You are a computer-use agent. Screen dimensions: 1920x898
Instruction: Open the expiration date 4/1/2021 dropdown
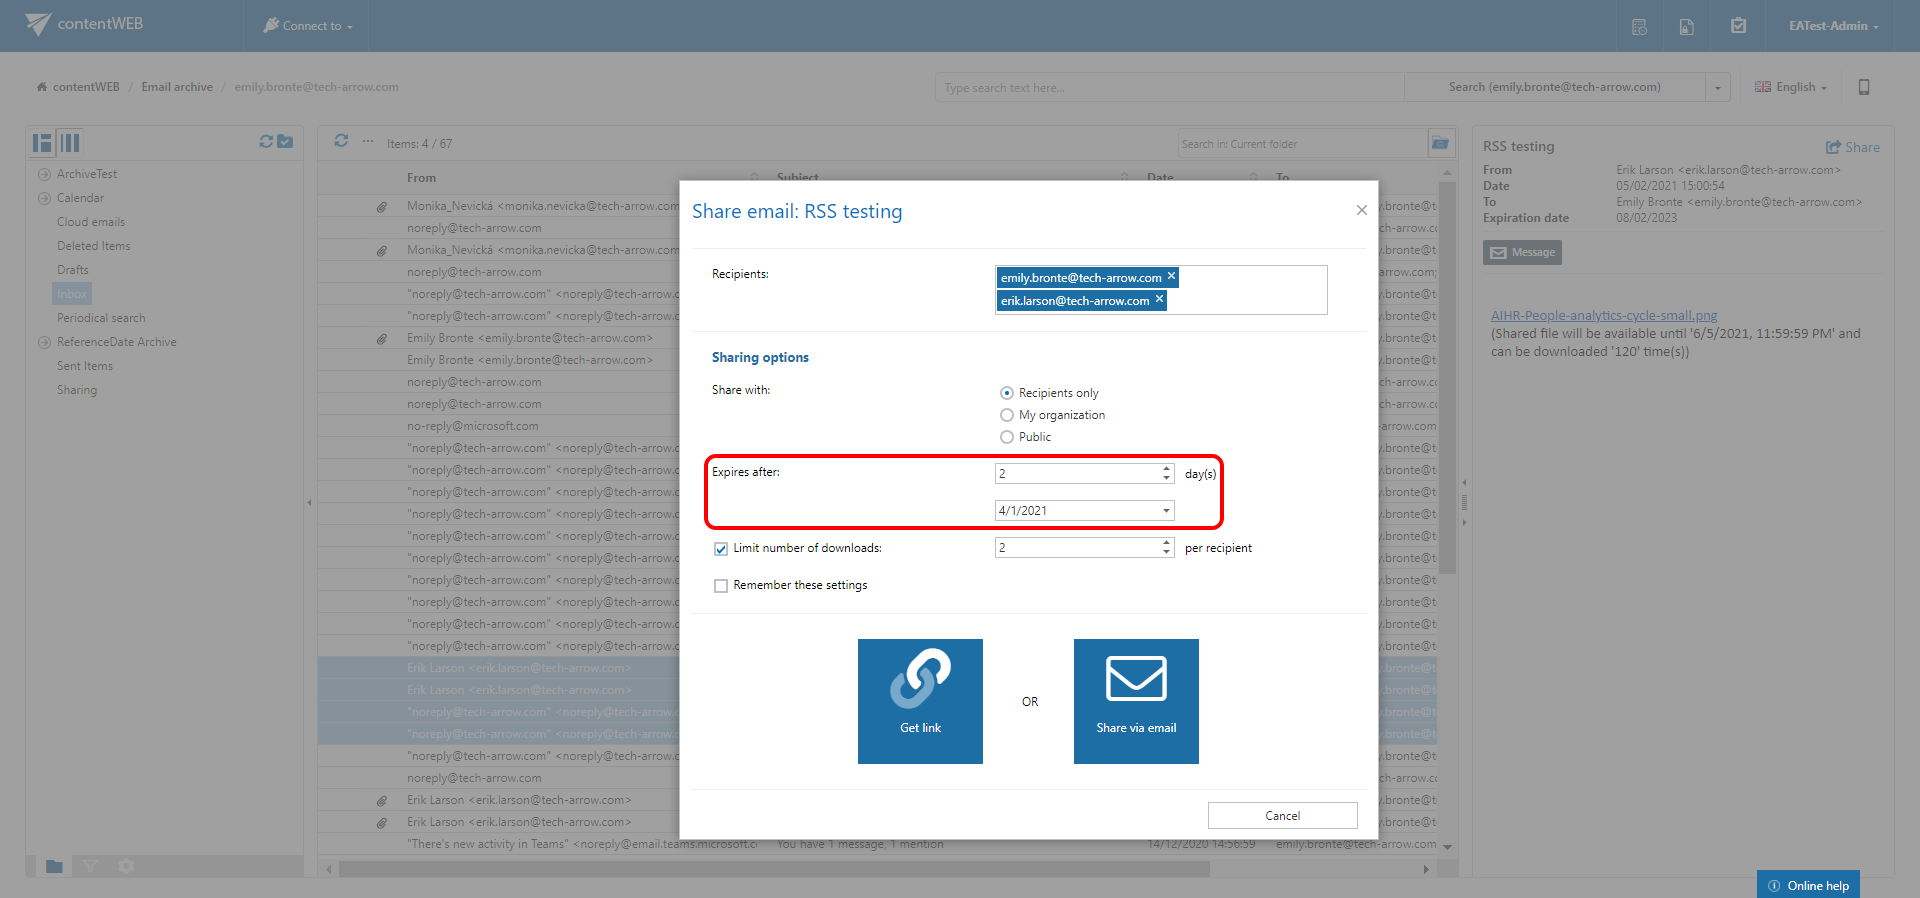coord(1166,511)
